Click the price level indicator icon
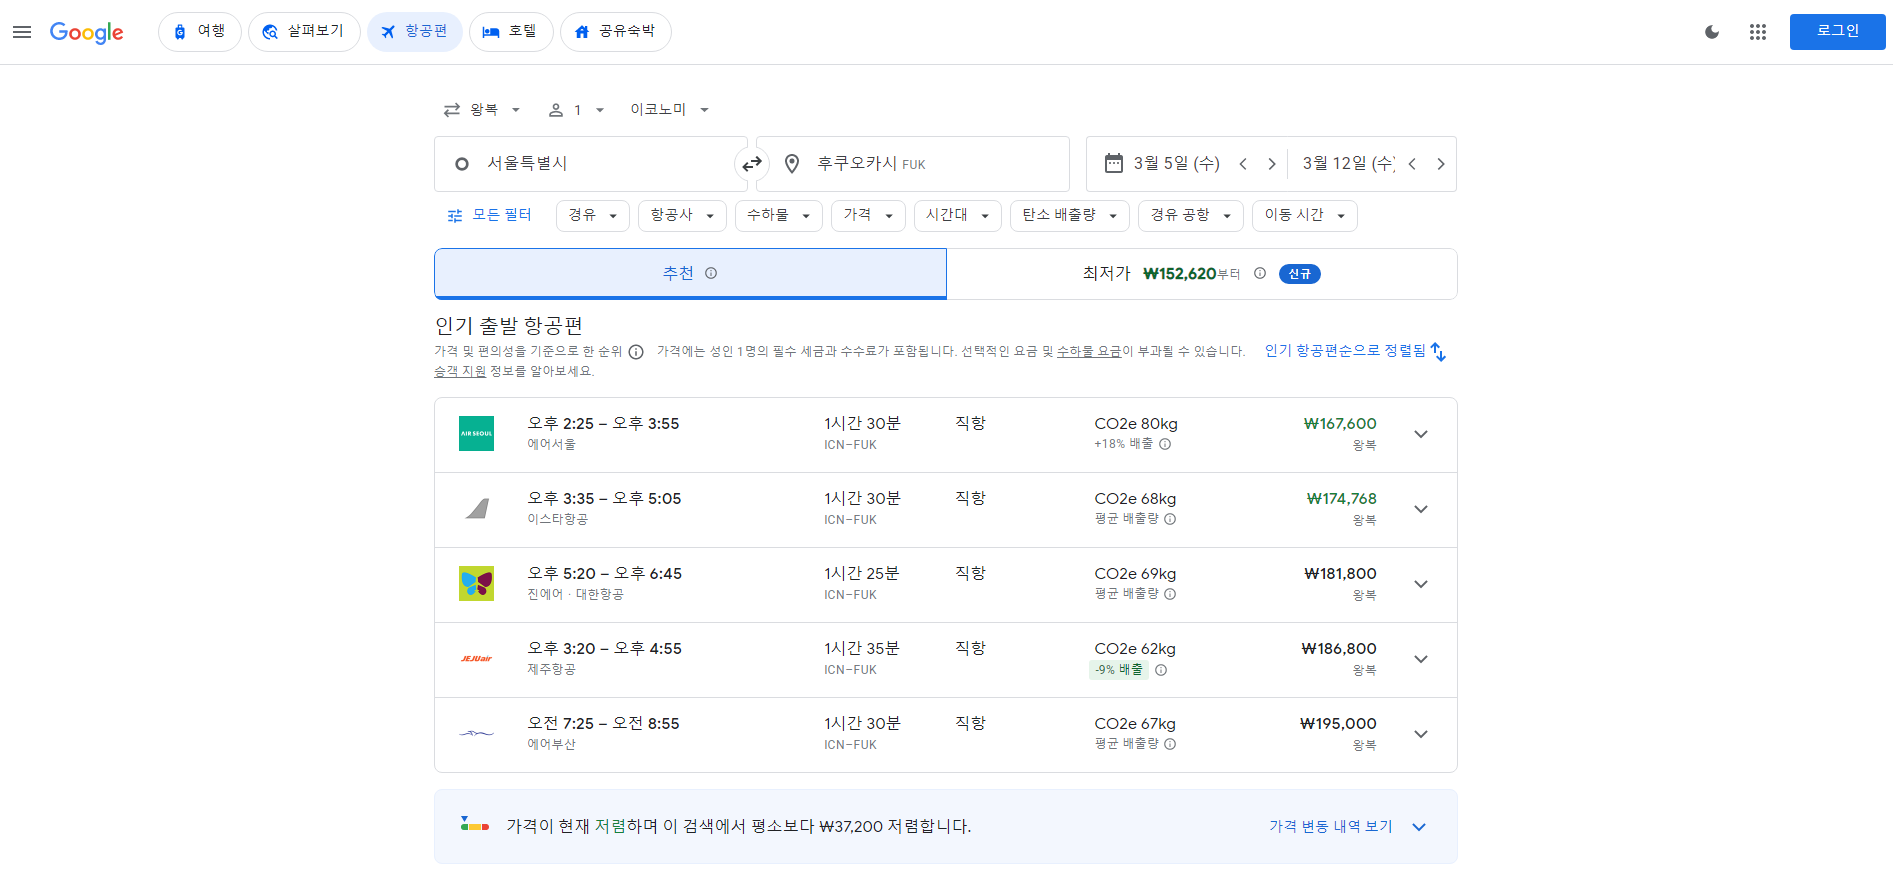Image resolution: width=1893 pixels, height=872 pixels. [x=474, y=825]
